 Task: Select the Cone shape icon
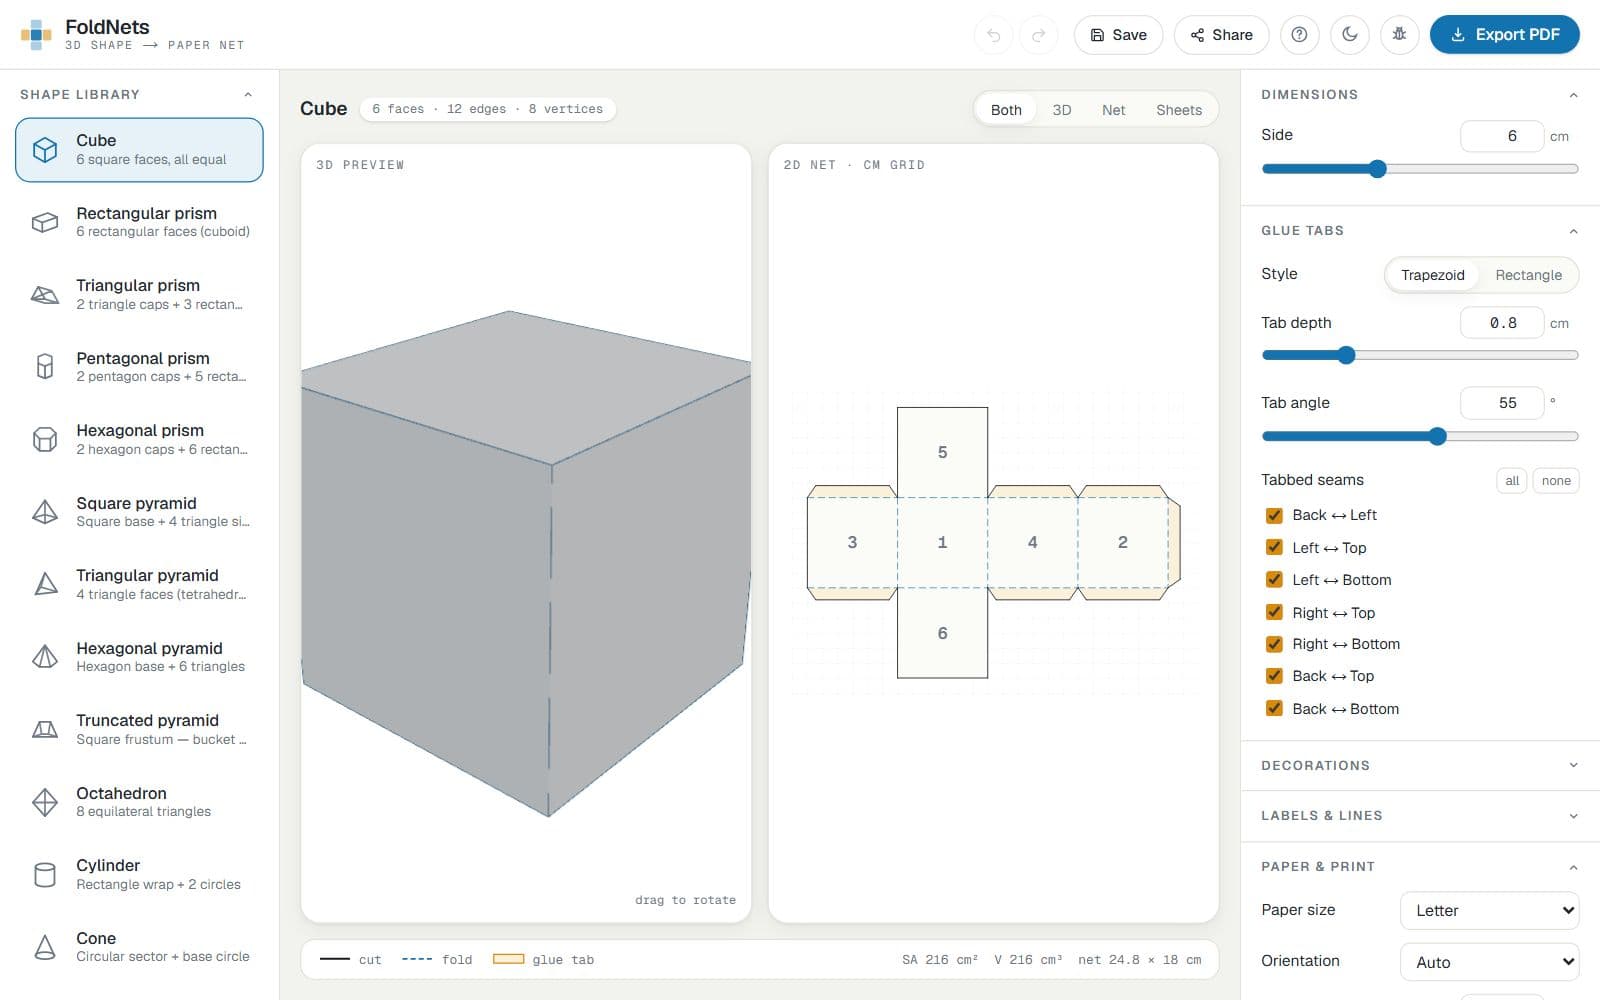click(x=45, y=947)
